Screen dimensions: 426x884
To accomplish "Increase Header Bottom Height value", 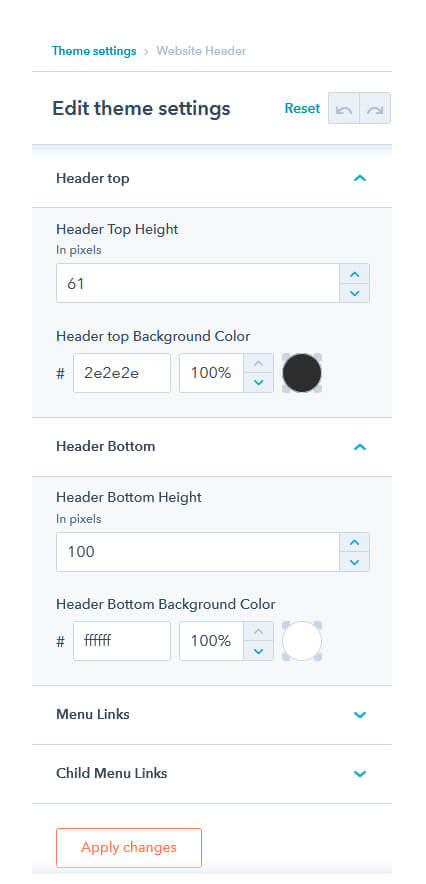I will (x=354, y=542).
